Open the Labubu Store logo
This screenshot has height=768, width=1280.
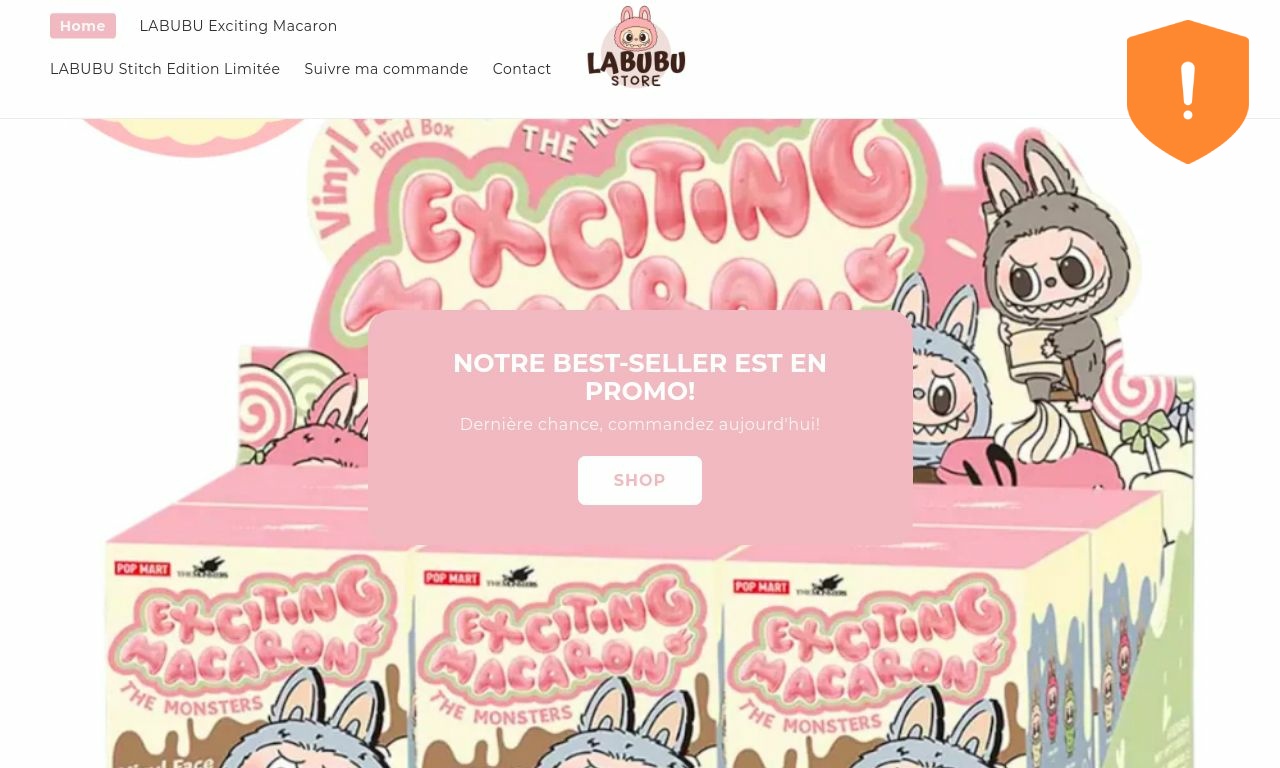coord(636,47)
